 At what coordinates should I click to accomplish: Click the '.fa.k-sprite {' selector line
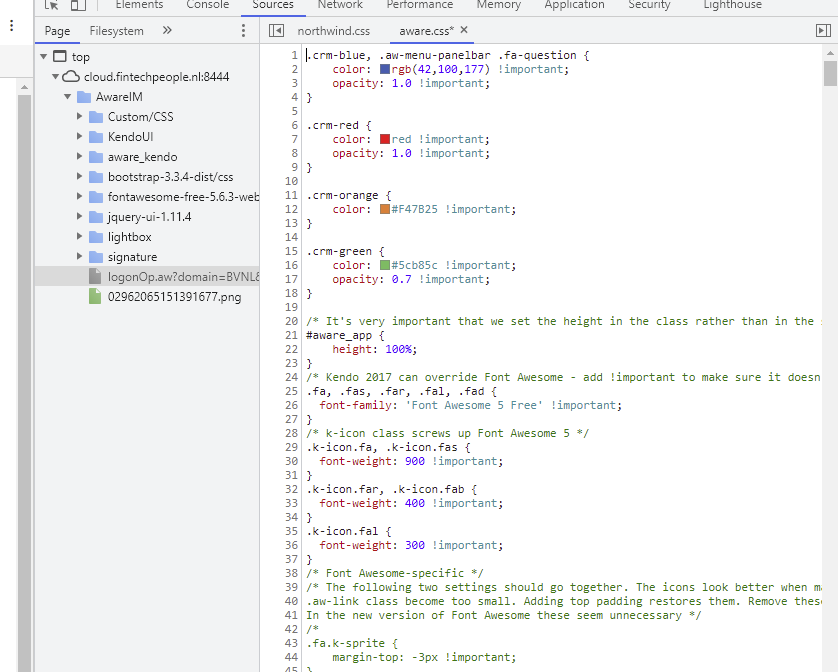coord(352,643)
